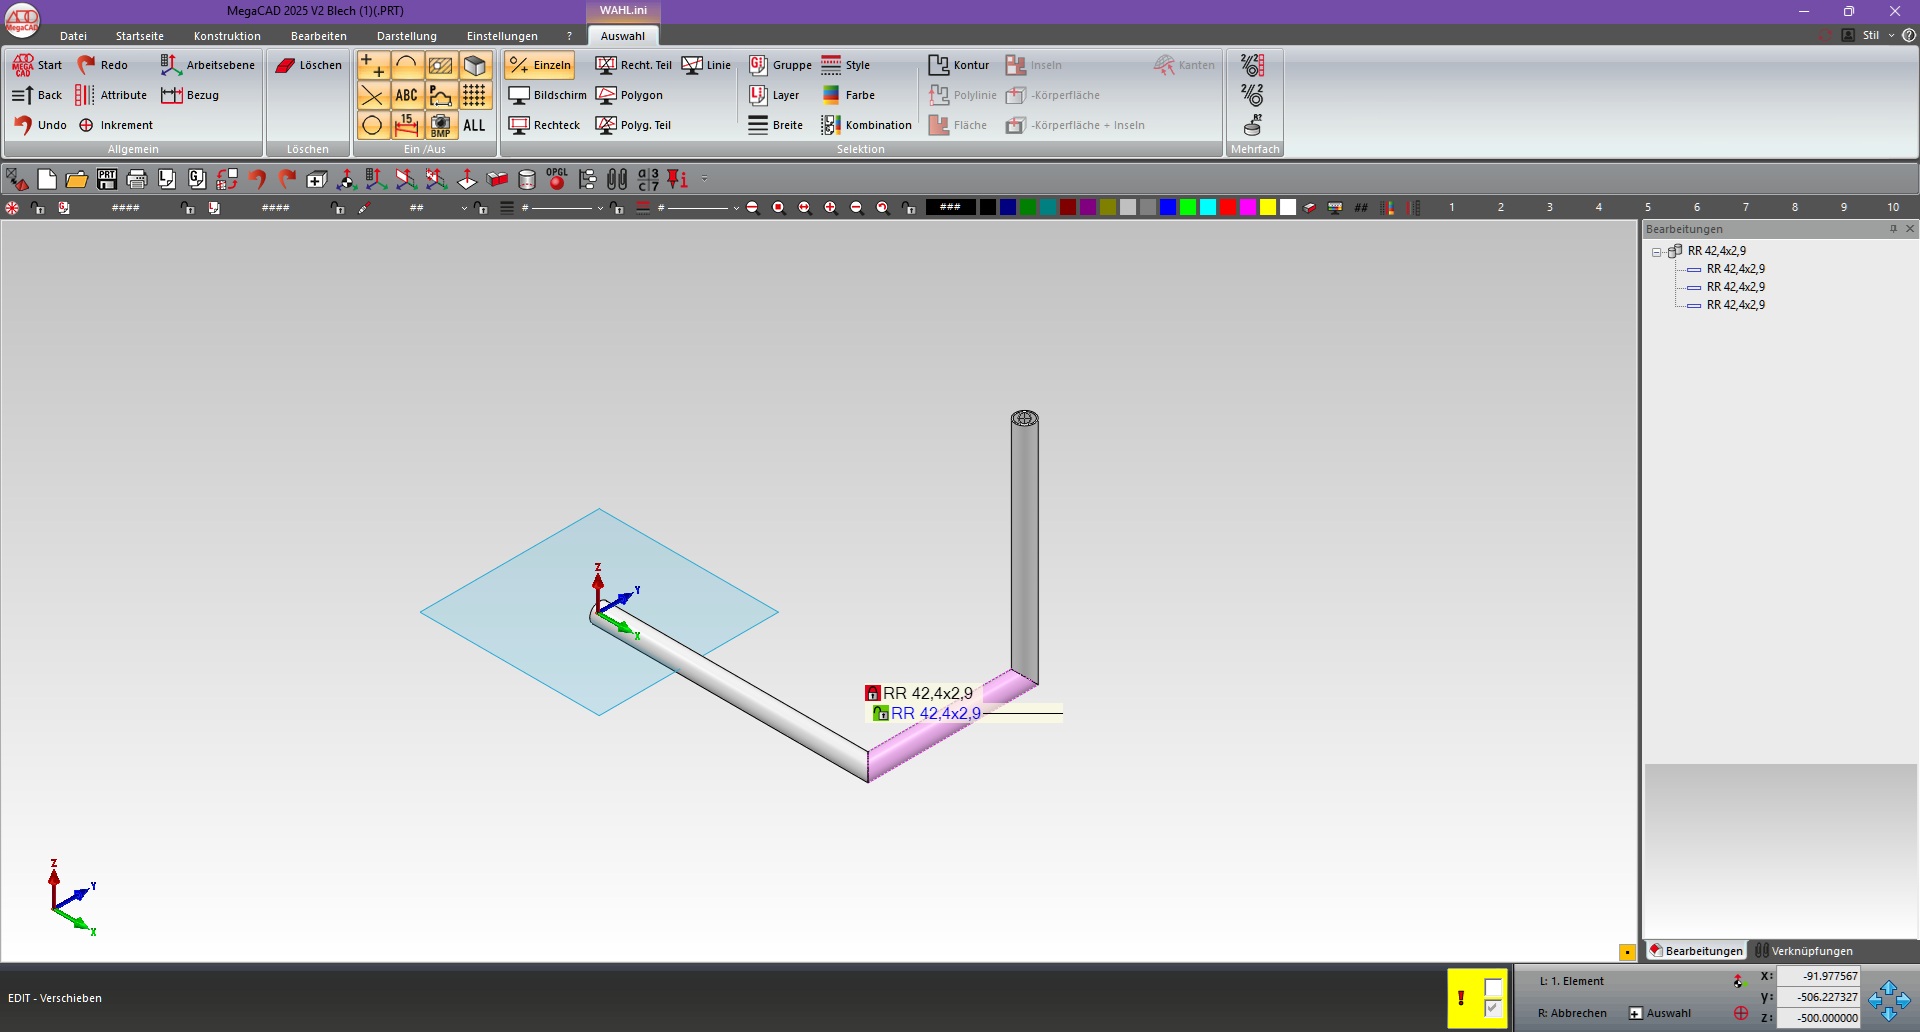The width and height of the screenshot is (1920, 1032).
Task: Click the Z coordinate input field
Action: point(1819,1018)
